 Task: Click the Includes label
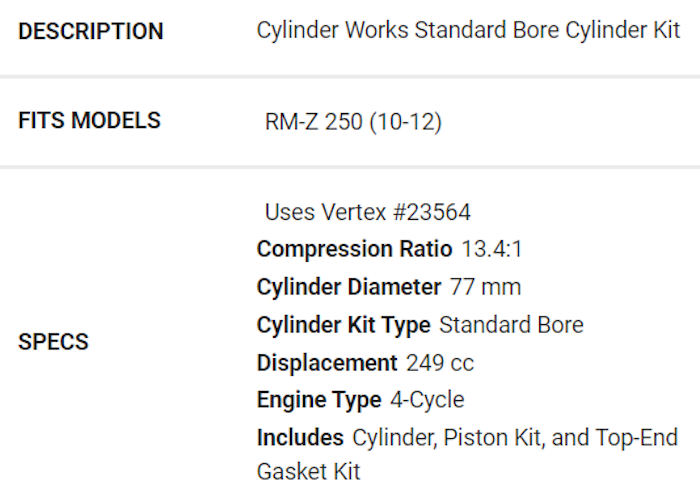coord(300,438)
